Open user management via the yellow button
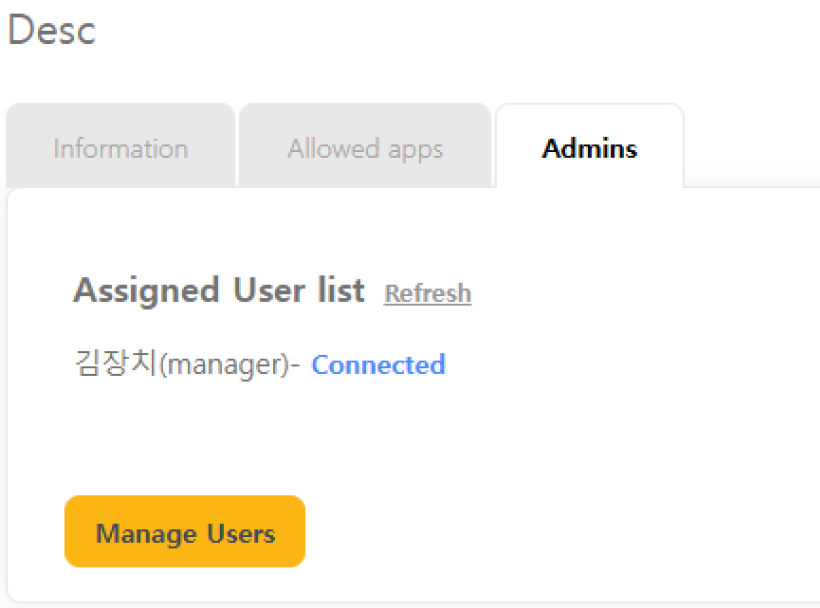The image size is (820, 608). point(185,532)
